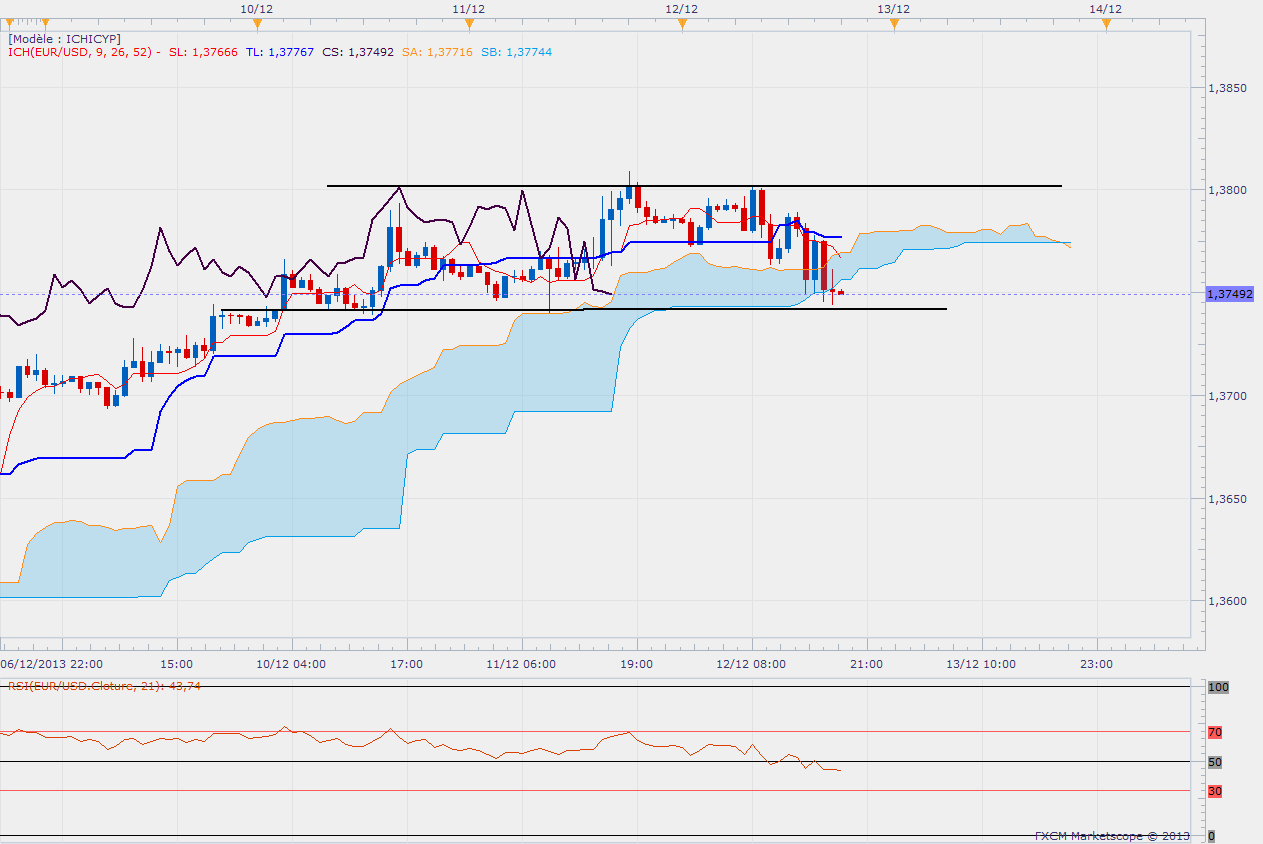The height and width of the screenshot is (844, 1263).
Task: Click the 1,3850 price axis label
Action: point(1228,88)
